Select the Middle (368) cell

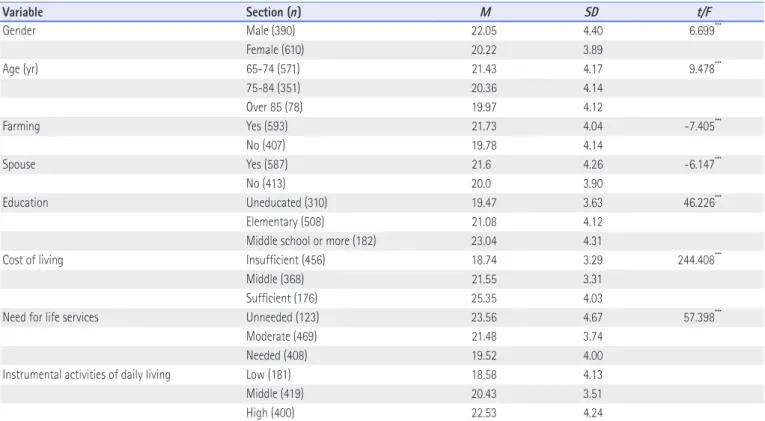[275, 279]
